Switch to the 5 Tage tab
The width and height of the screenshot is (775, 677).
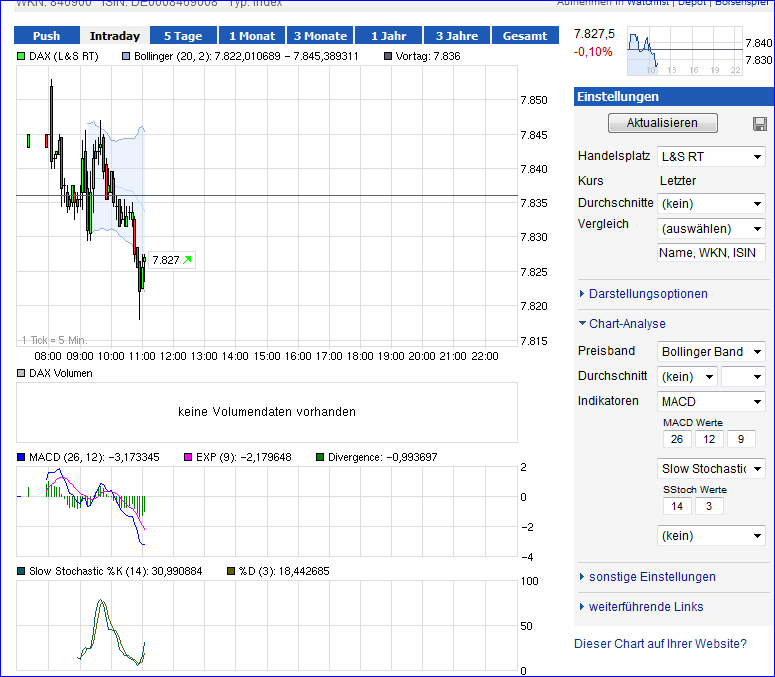(182, 36)
